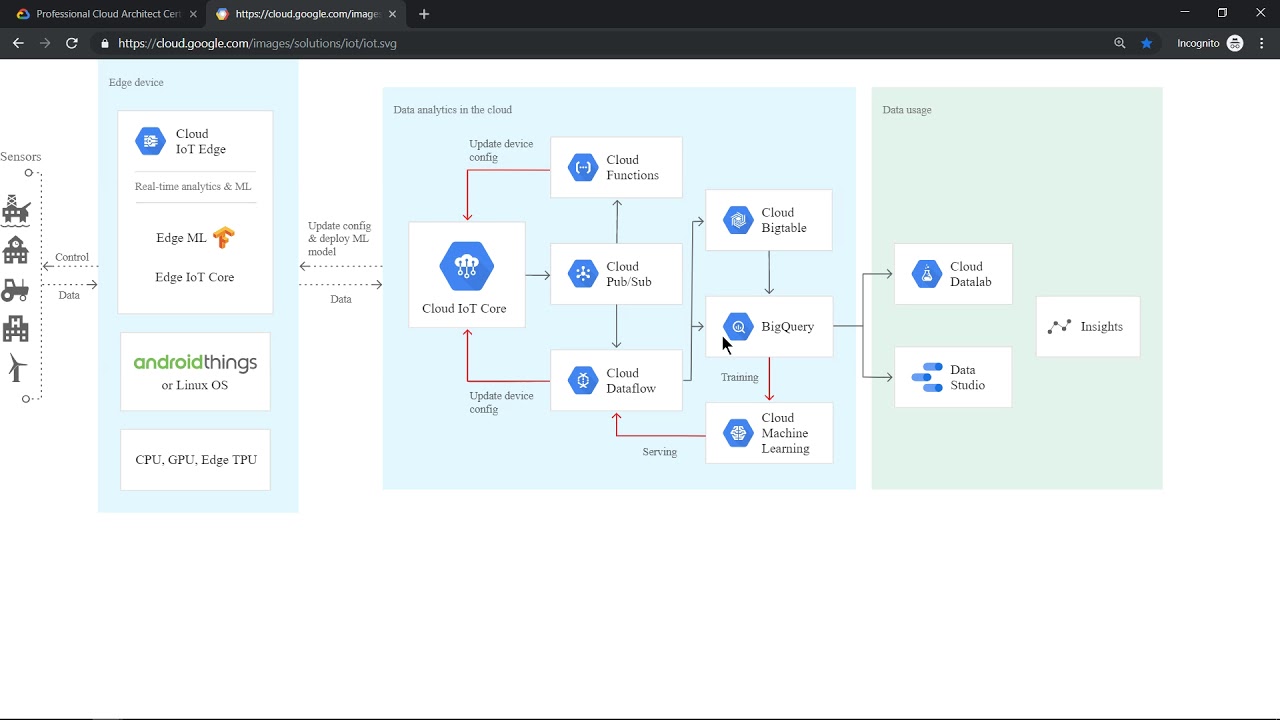1280x720 pixels.
Task: Click the 'Cloud Bigtable' label text
Action: [784, 220]
